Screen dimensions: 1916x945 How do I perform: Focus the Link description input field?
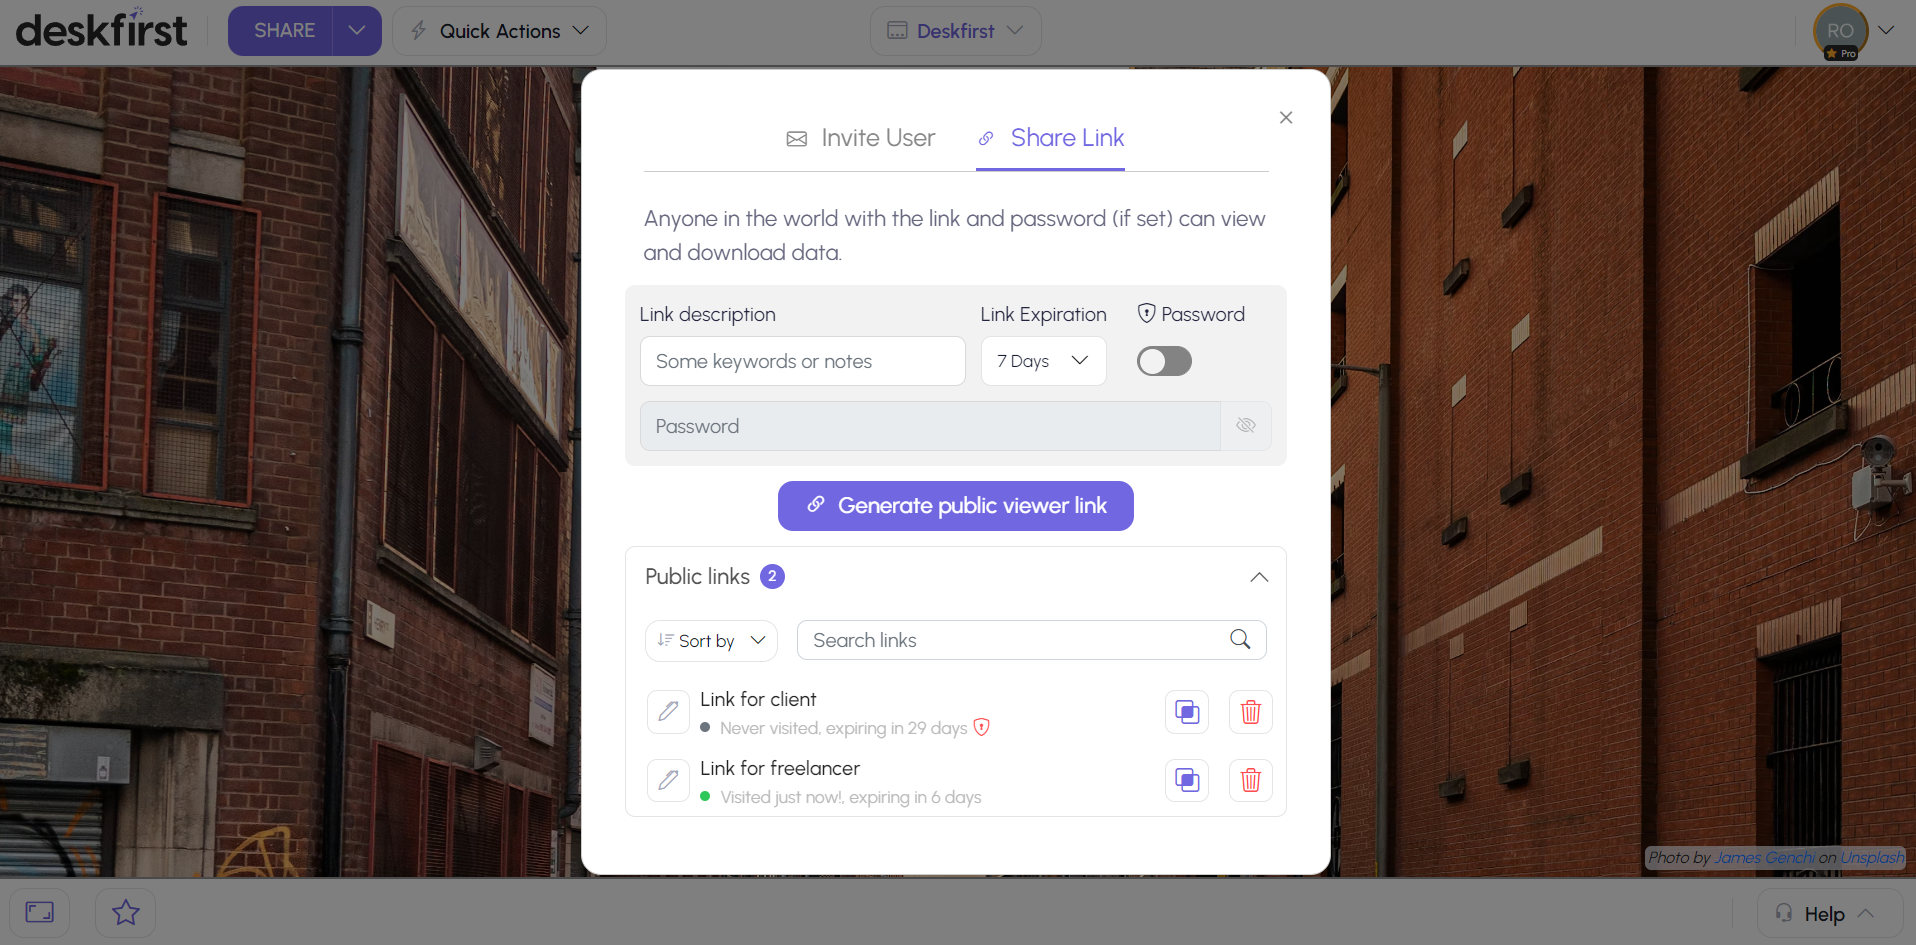click(x=803, y=361)
